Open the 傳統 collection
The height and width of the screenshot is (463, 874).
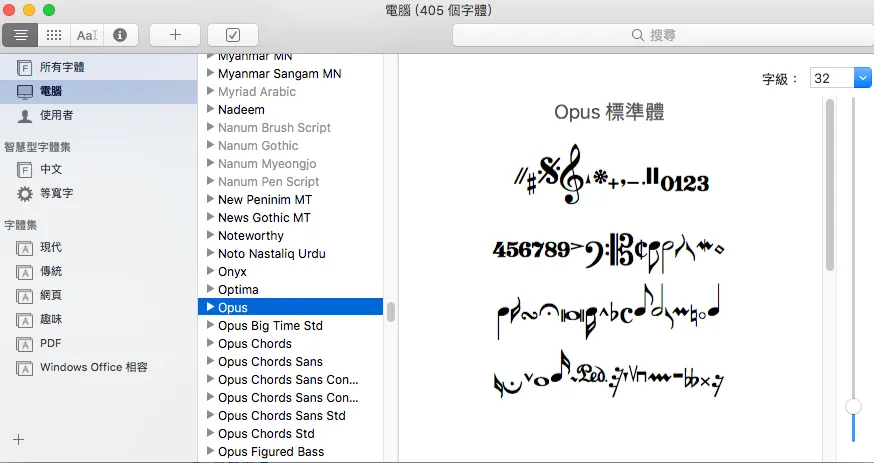coord(98,271)
